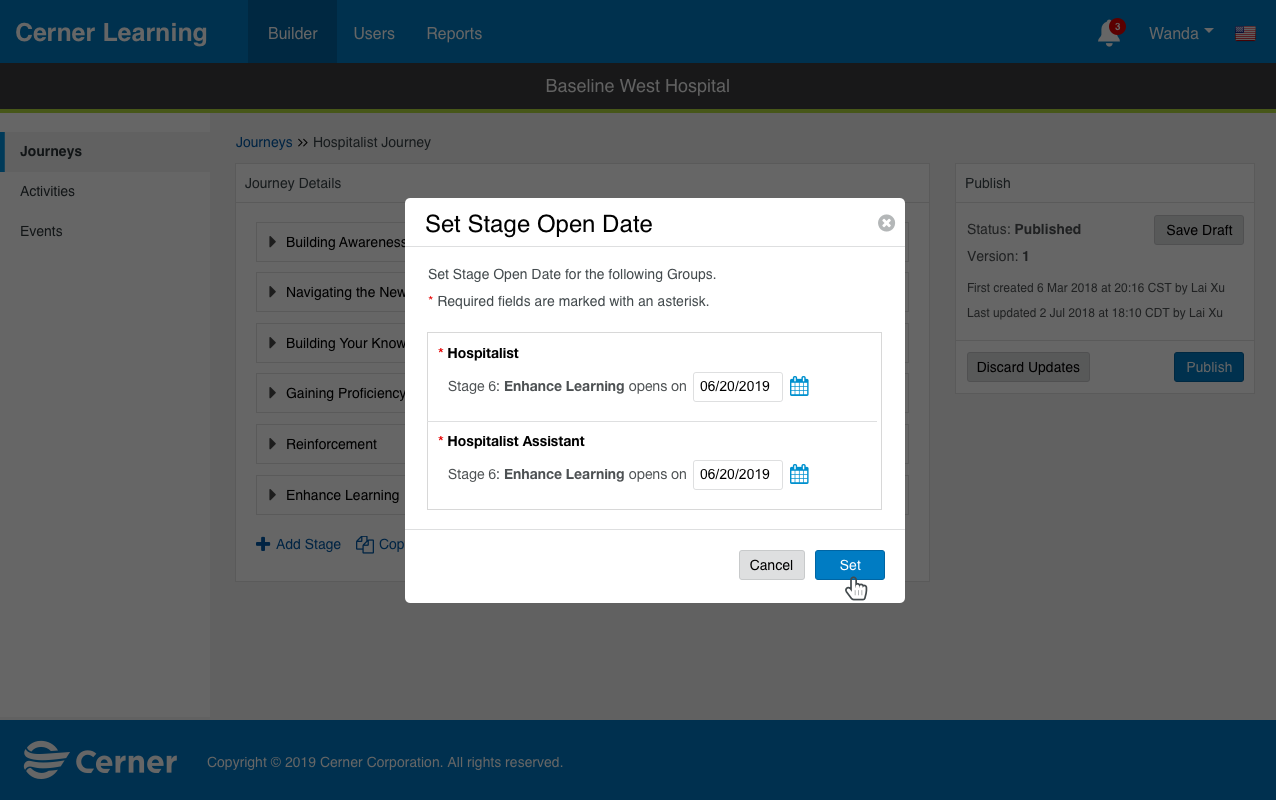Click the Cerner Learning brand title
This screenshot has height=800, width=1276.
[111, 33]
